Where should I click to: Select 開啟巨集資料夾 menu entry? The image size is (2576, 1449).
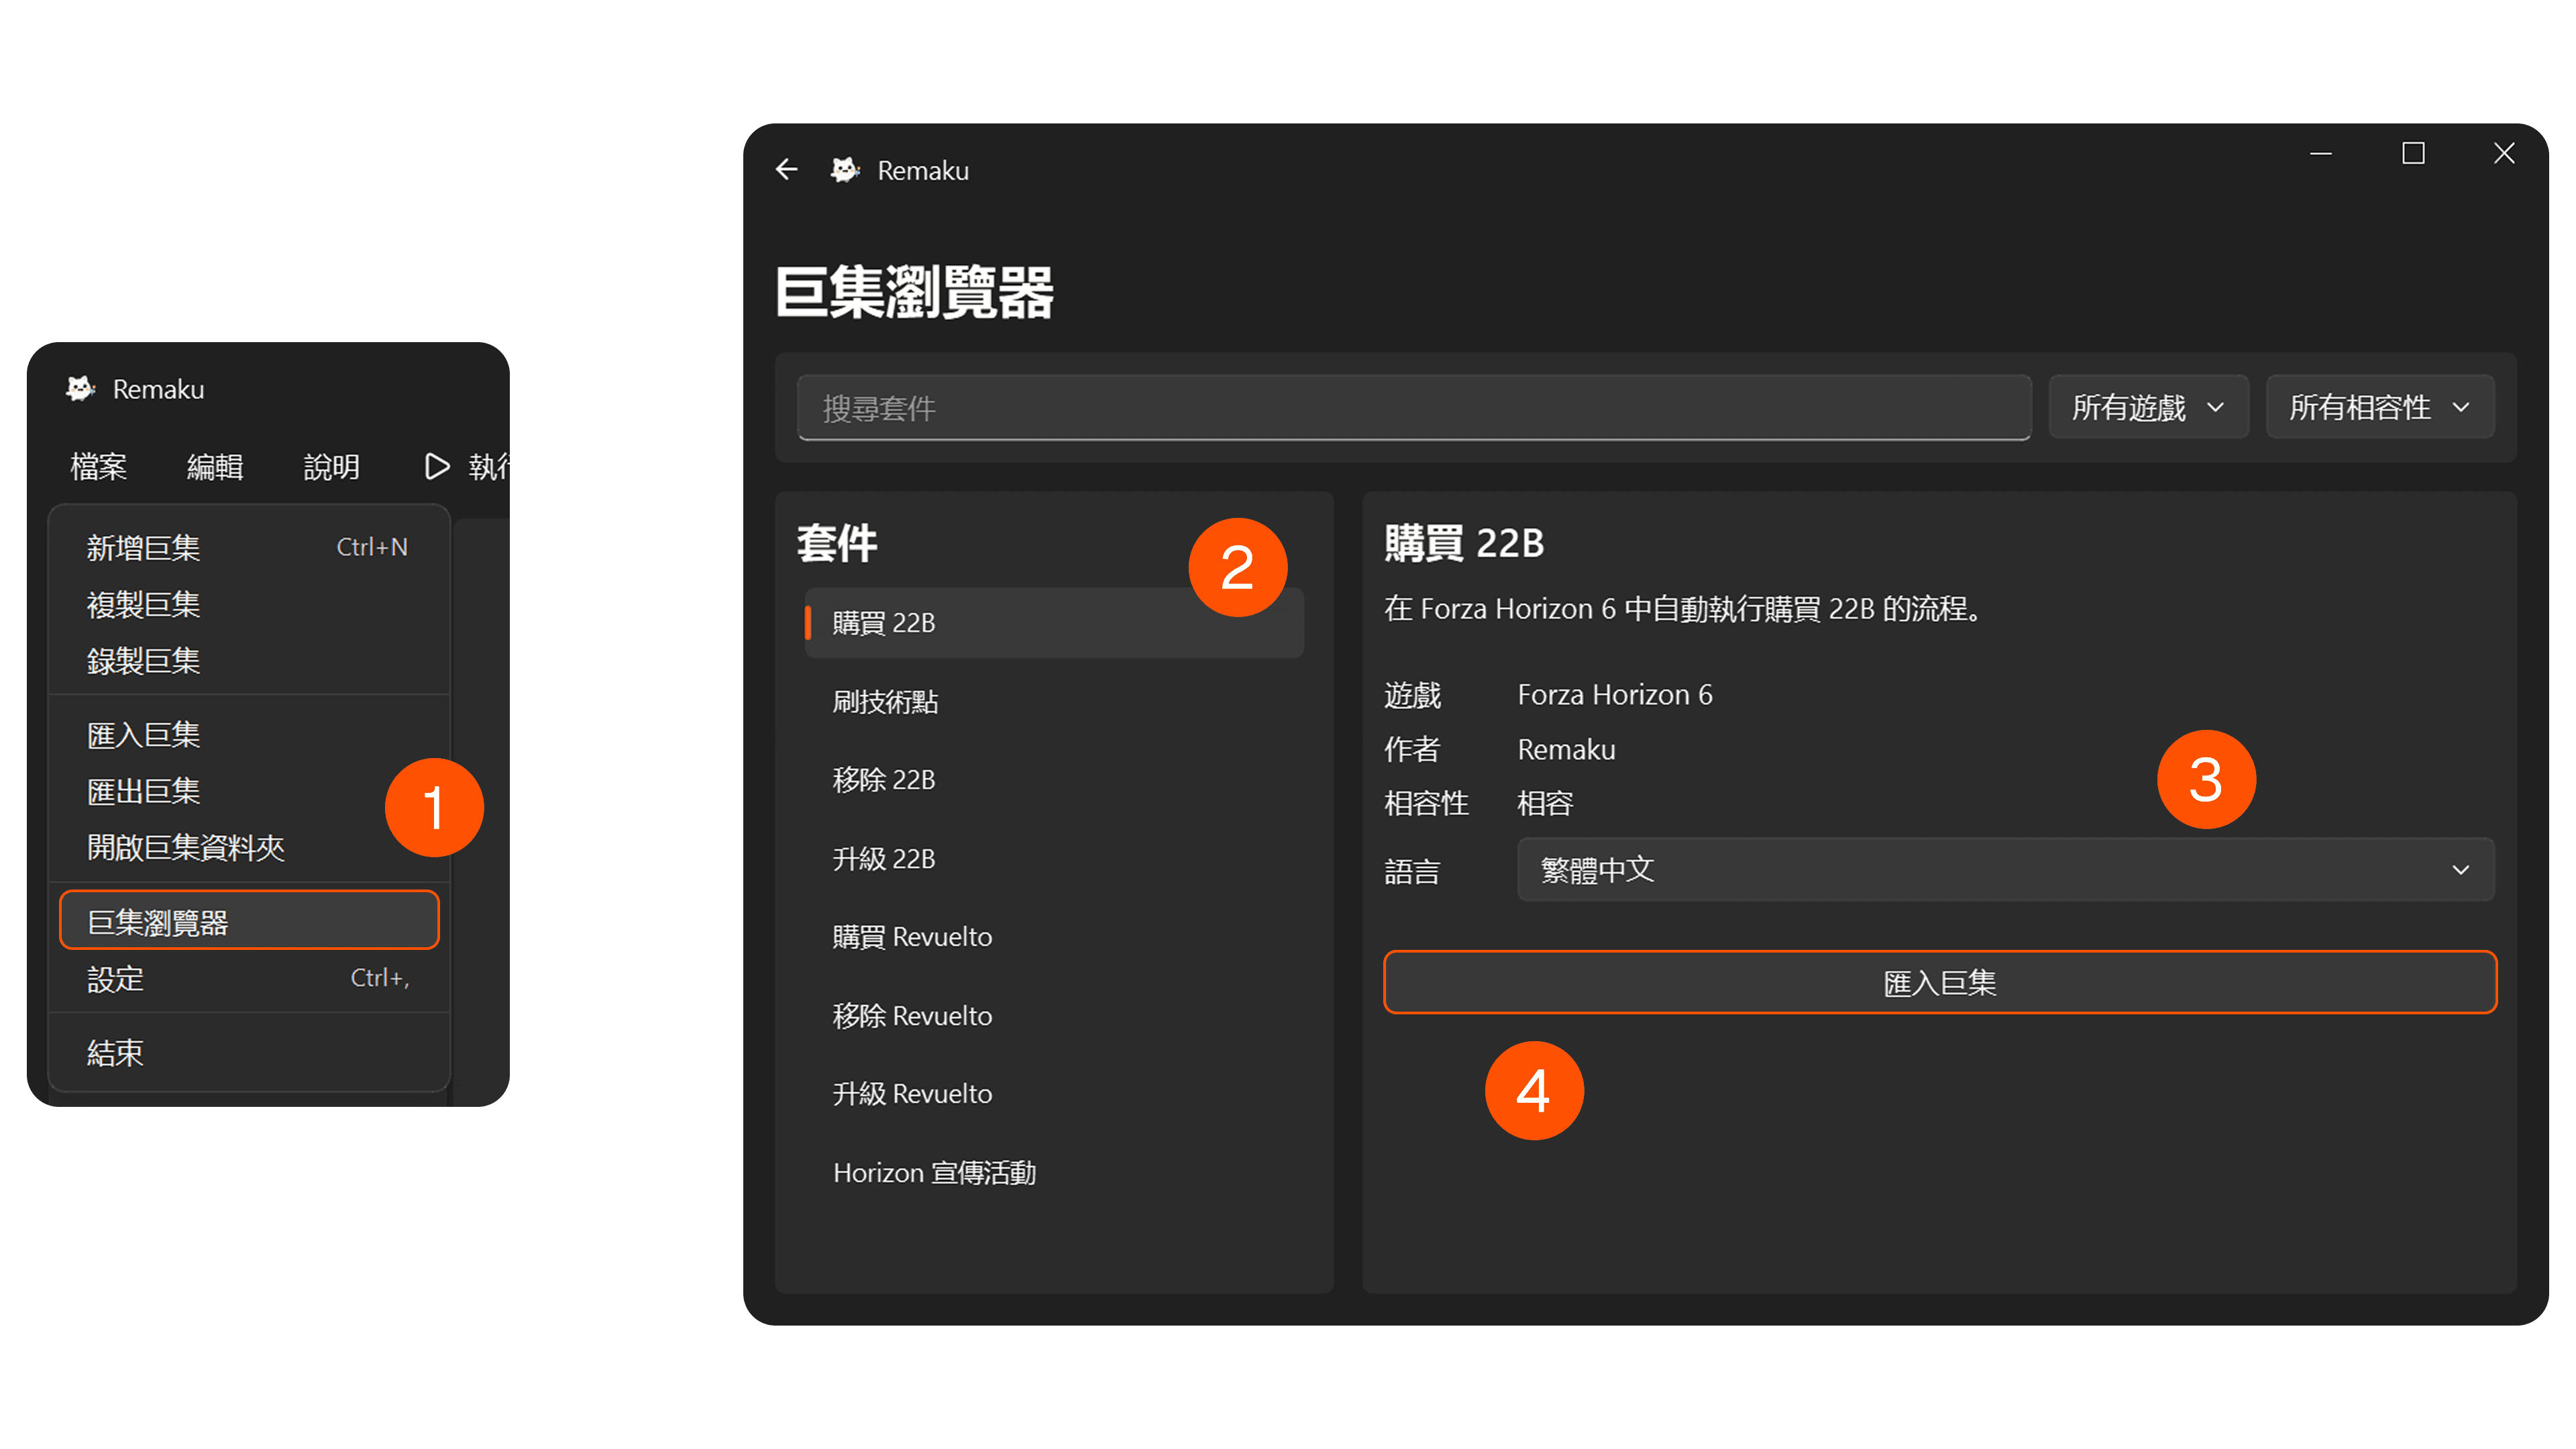pos(249,848)
